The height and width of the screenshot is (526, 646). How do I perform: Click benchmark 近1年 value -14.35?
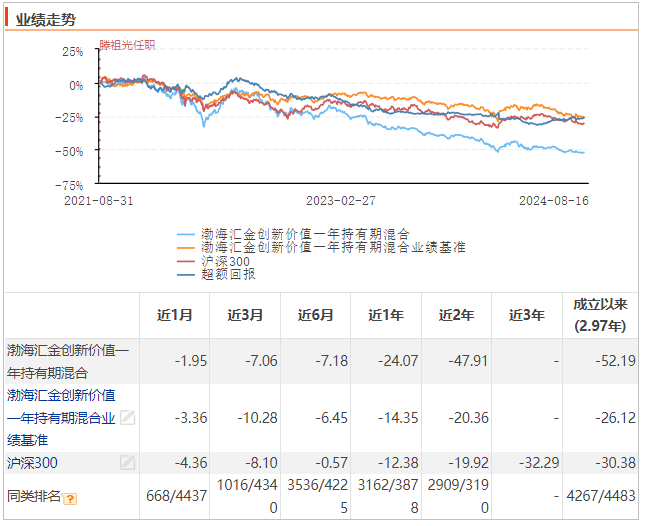(398, 418)
